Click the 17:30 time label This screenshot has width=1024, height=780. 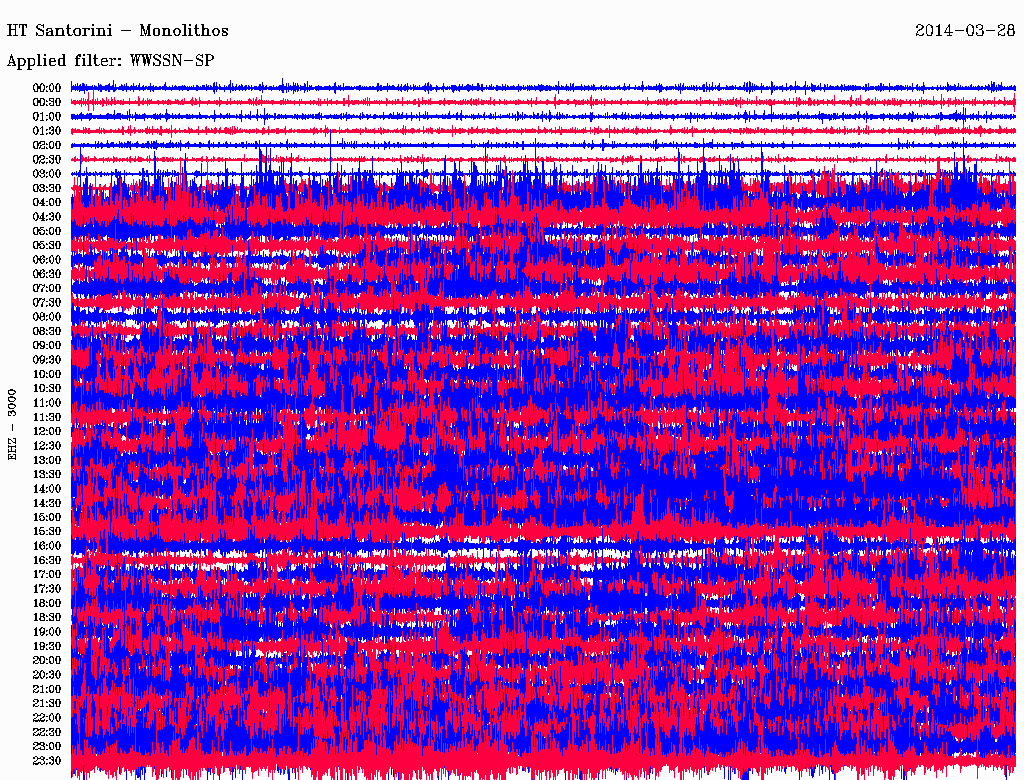(47, 589)
